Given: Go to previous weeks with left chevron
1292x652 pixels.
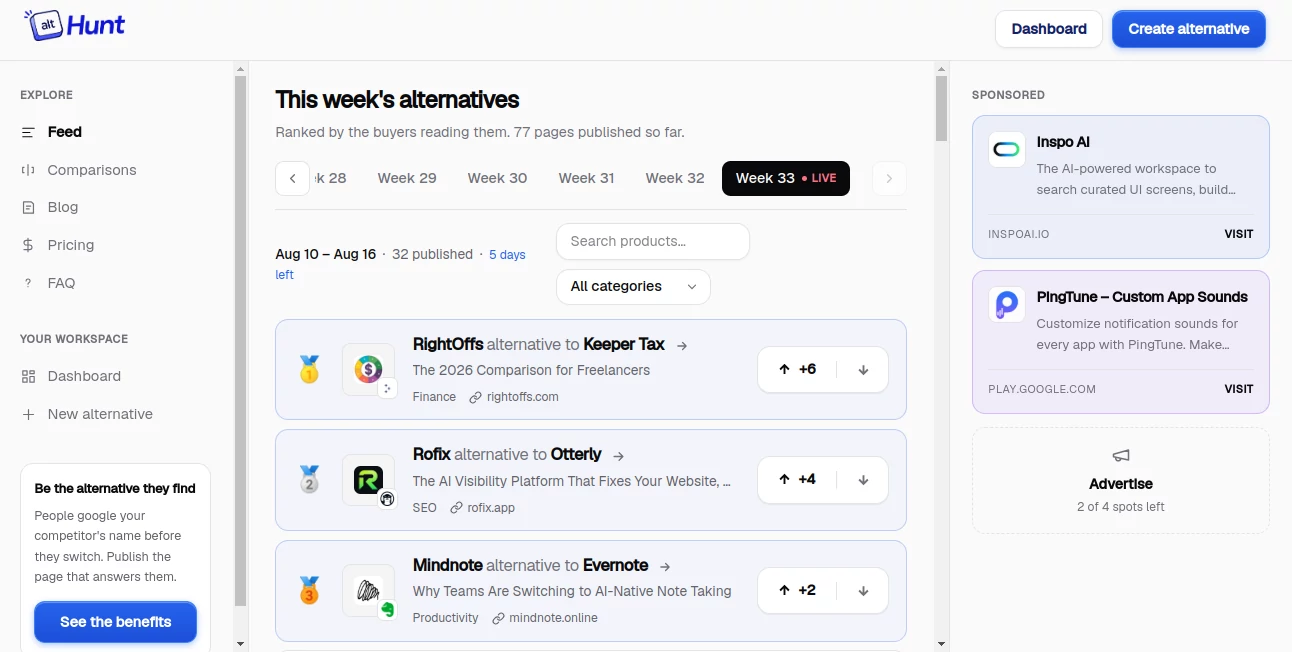Looking at the screenshot, I should coord(292,178).
